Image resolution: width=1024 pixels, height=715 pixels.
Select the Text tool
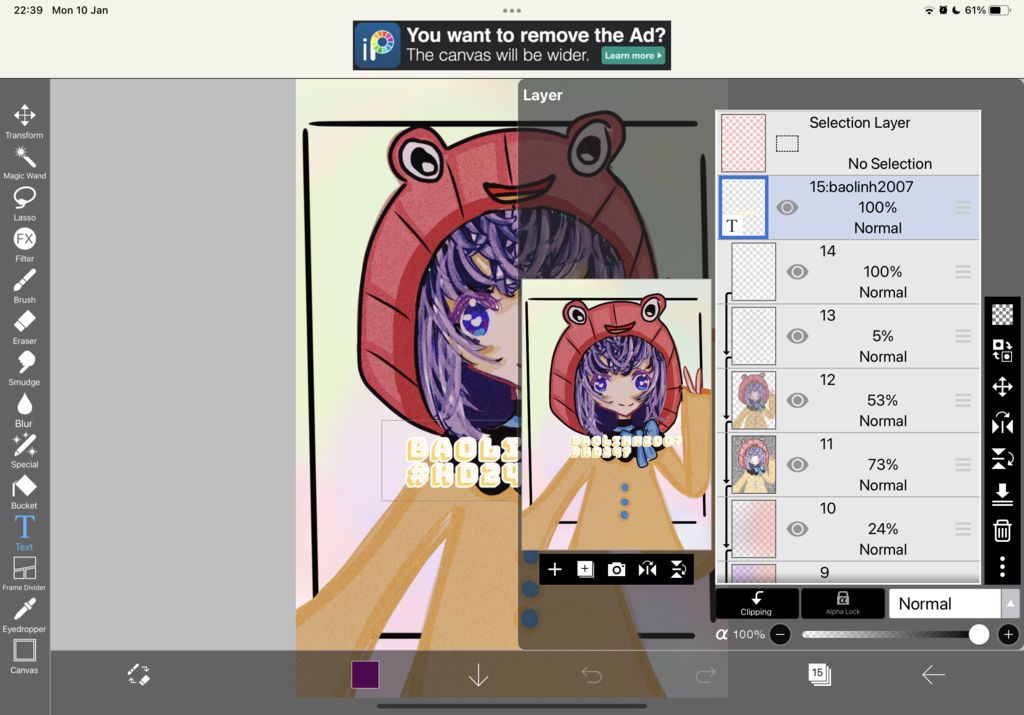(x=24, y=533)
